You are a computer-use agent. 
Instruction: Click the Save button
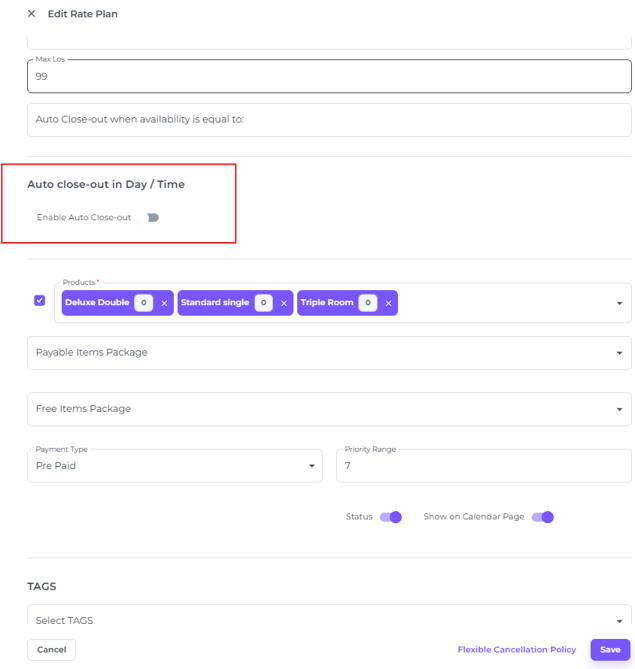(610, 650)
